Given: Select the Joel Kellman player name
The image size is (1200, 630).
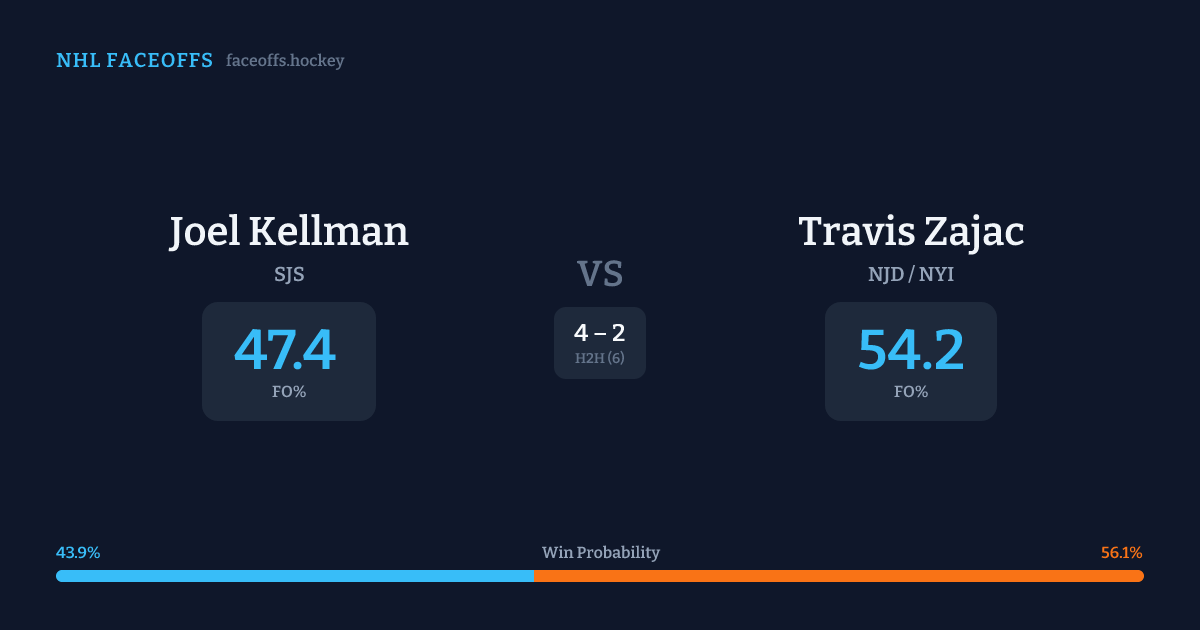Looking at the screenshot, I should point(289,232).
